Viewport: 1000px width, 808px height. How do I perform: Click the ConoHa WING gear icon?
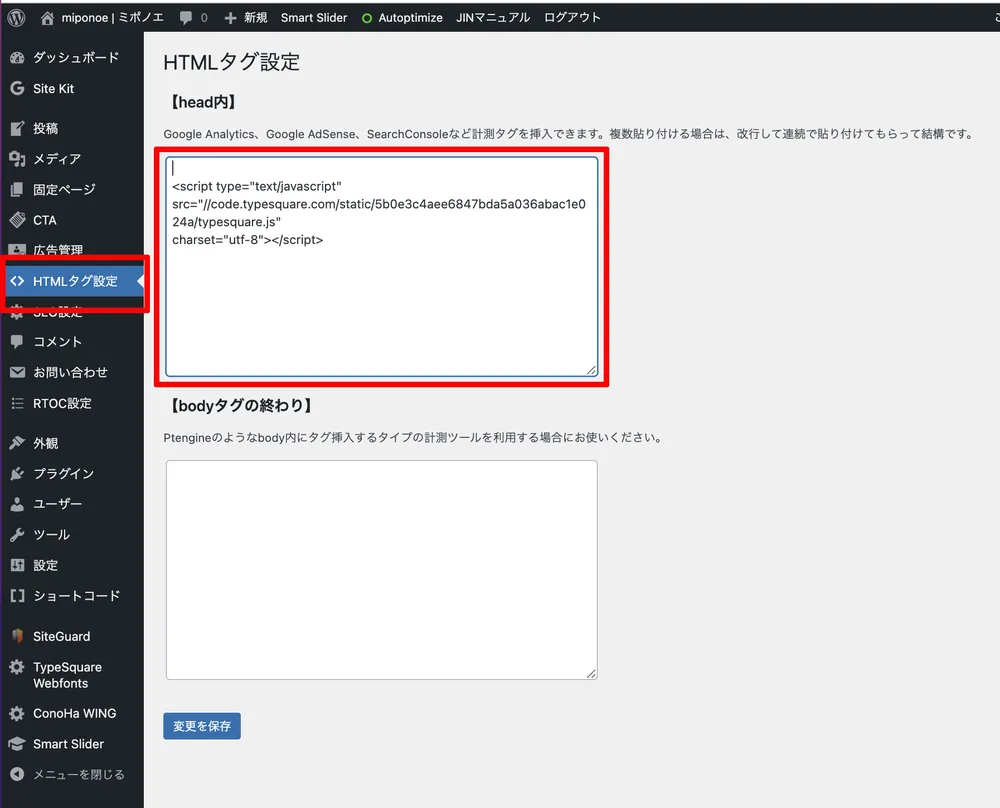point(17,714)
